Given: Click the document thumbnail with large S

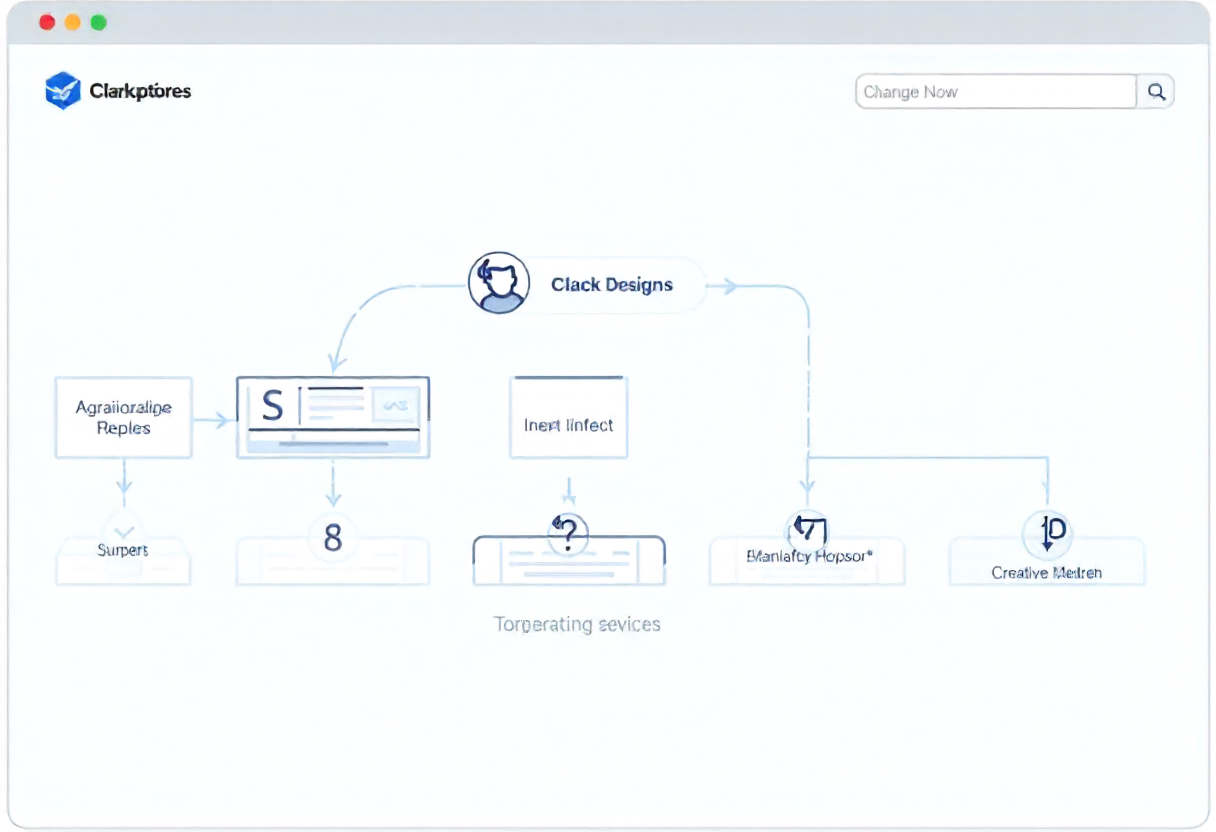Looking at the screenshot, I should [x=333, y=417].
